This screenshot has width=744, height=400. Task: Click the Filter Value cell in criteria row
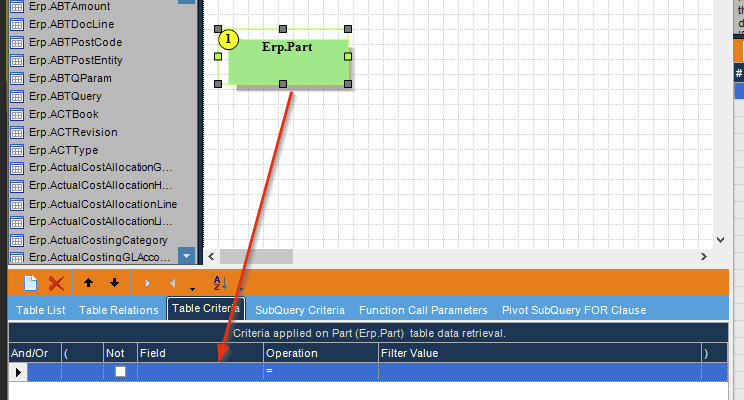click(x=539, y=372)
